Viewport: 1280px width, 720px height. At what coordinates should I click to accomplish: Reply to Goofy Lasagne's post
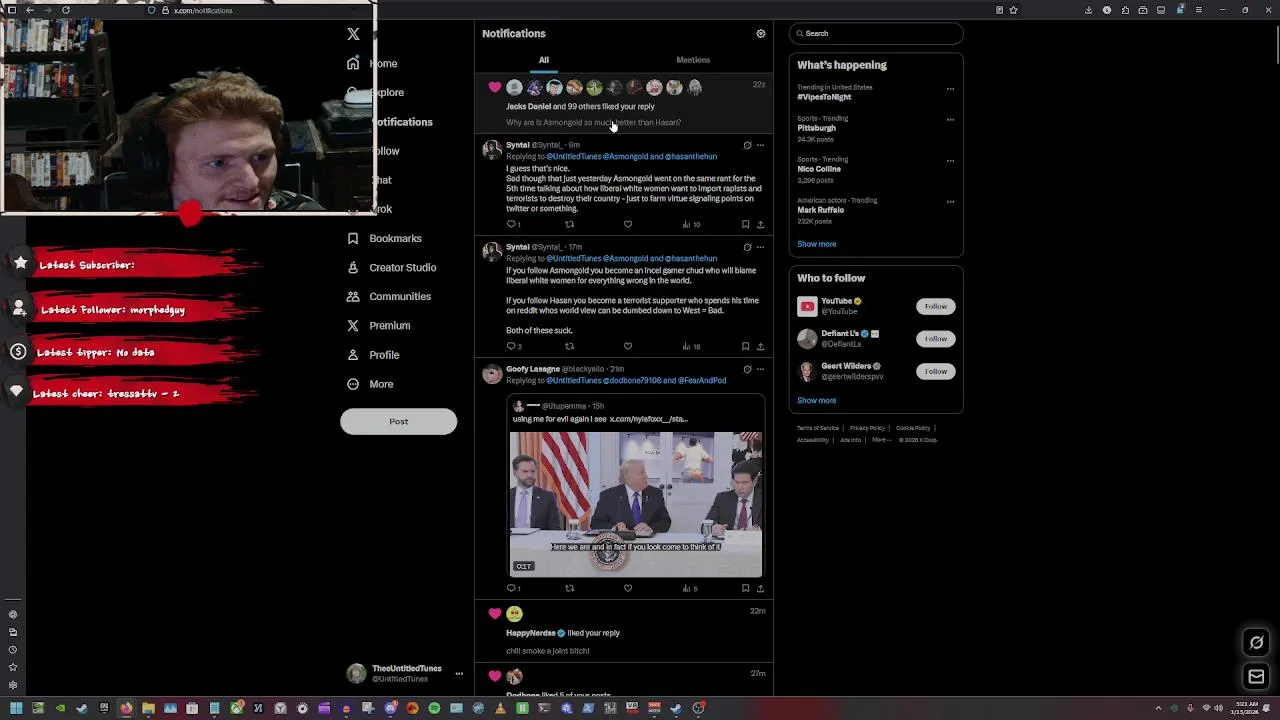point(512,588)
